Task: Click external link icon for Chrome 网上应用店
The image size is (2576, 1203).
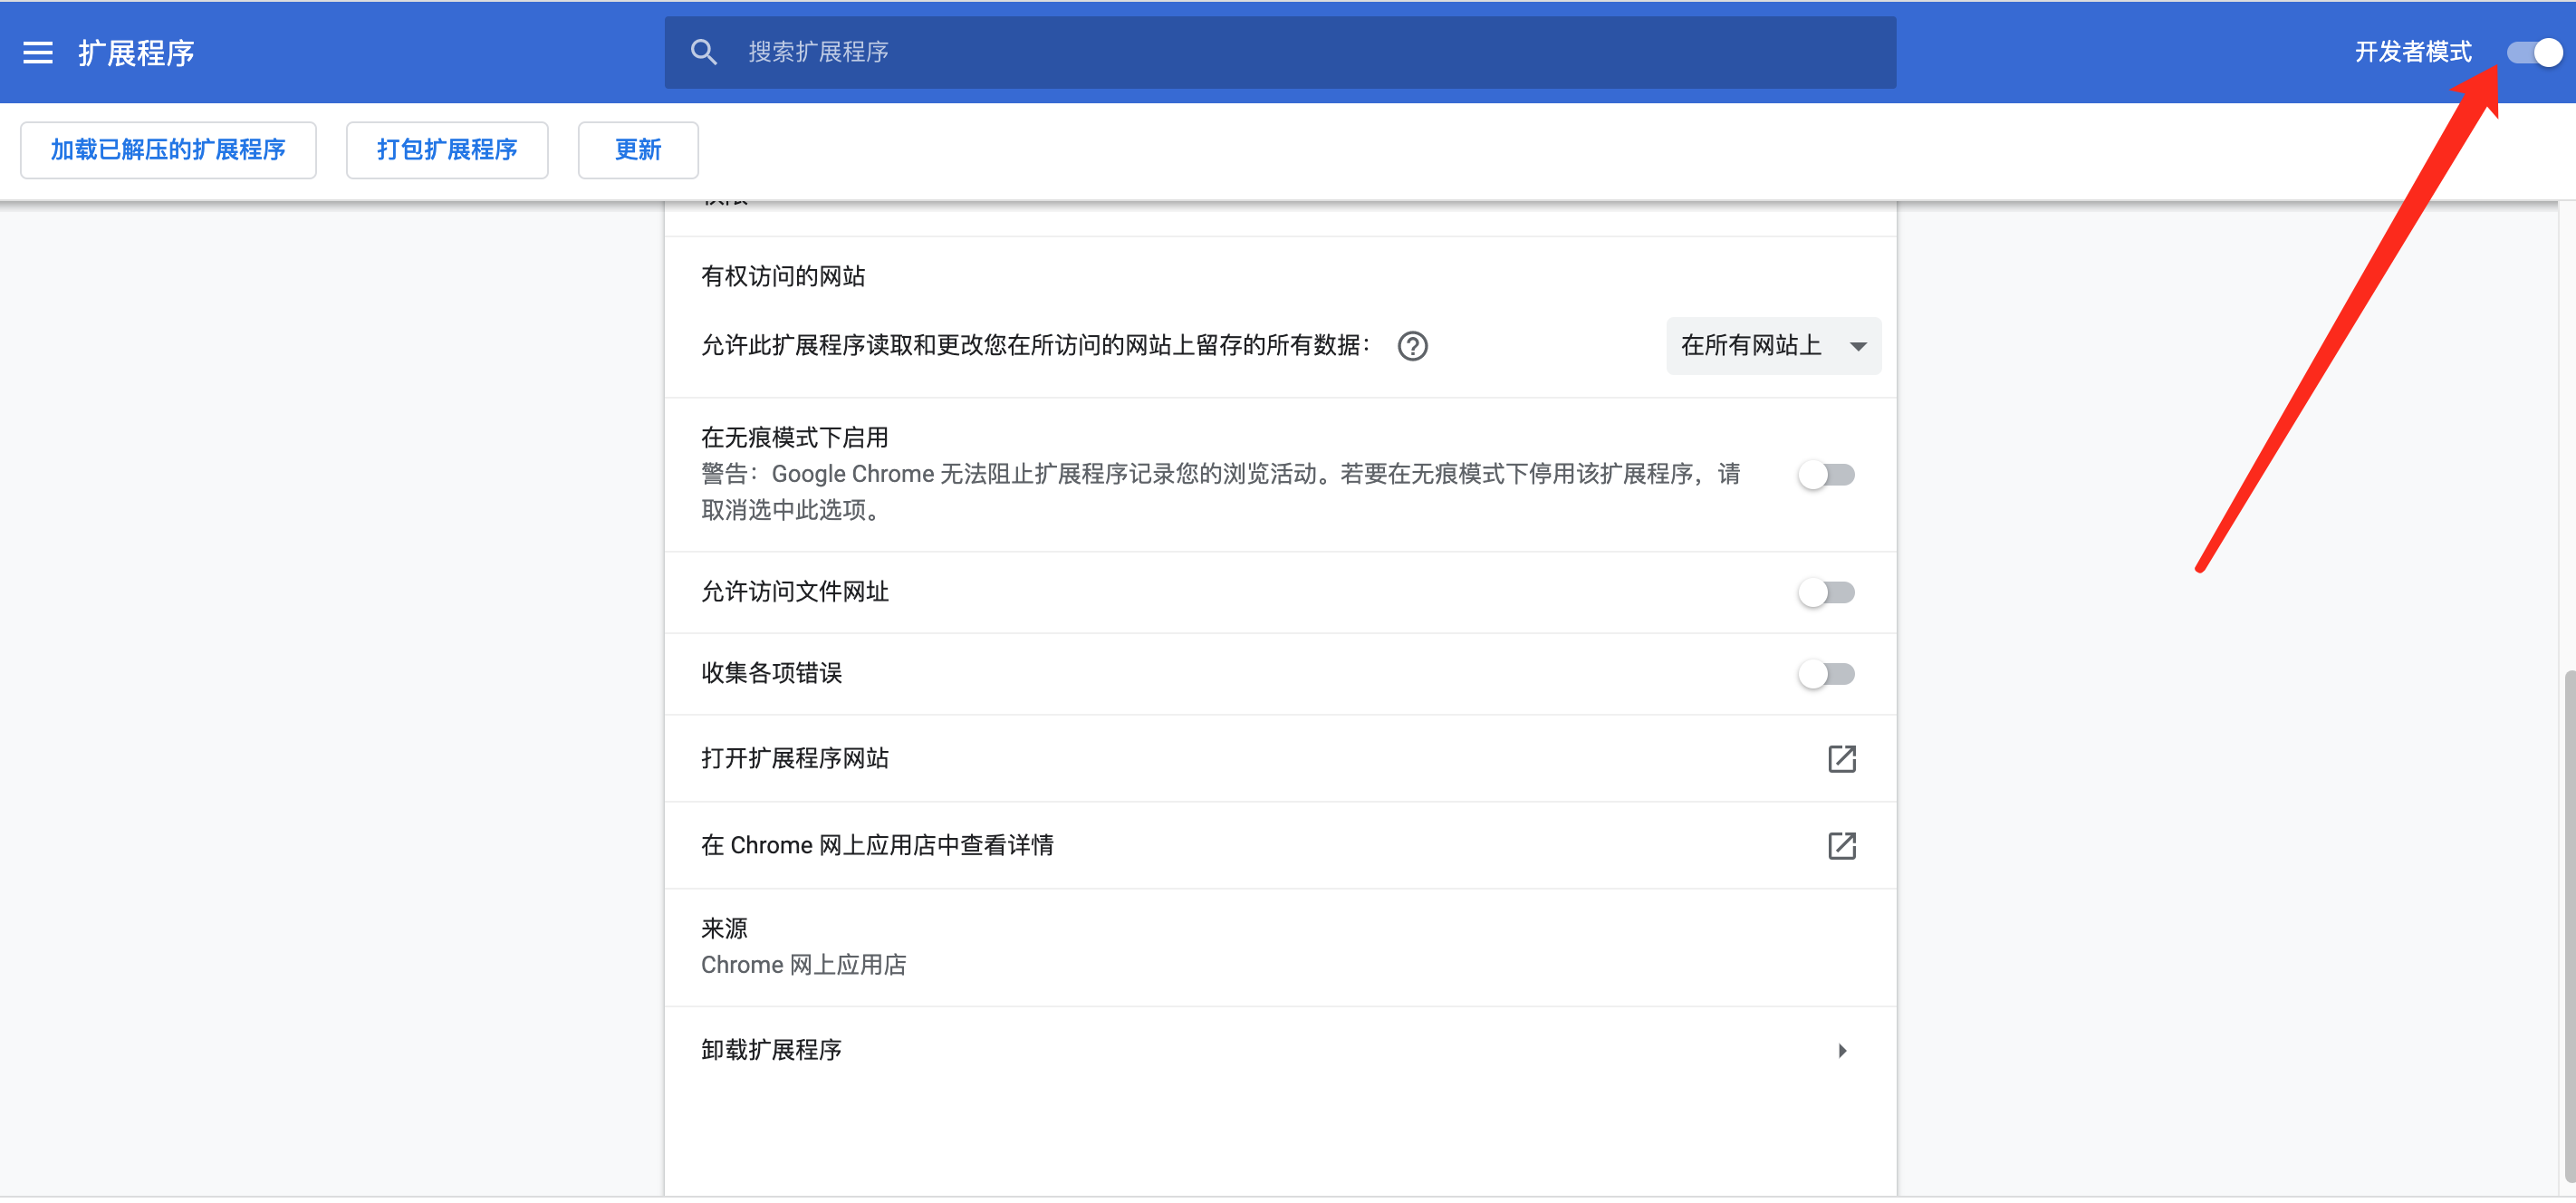Action: click(1841, 847)
